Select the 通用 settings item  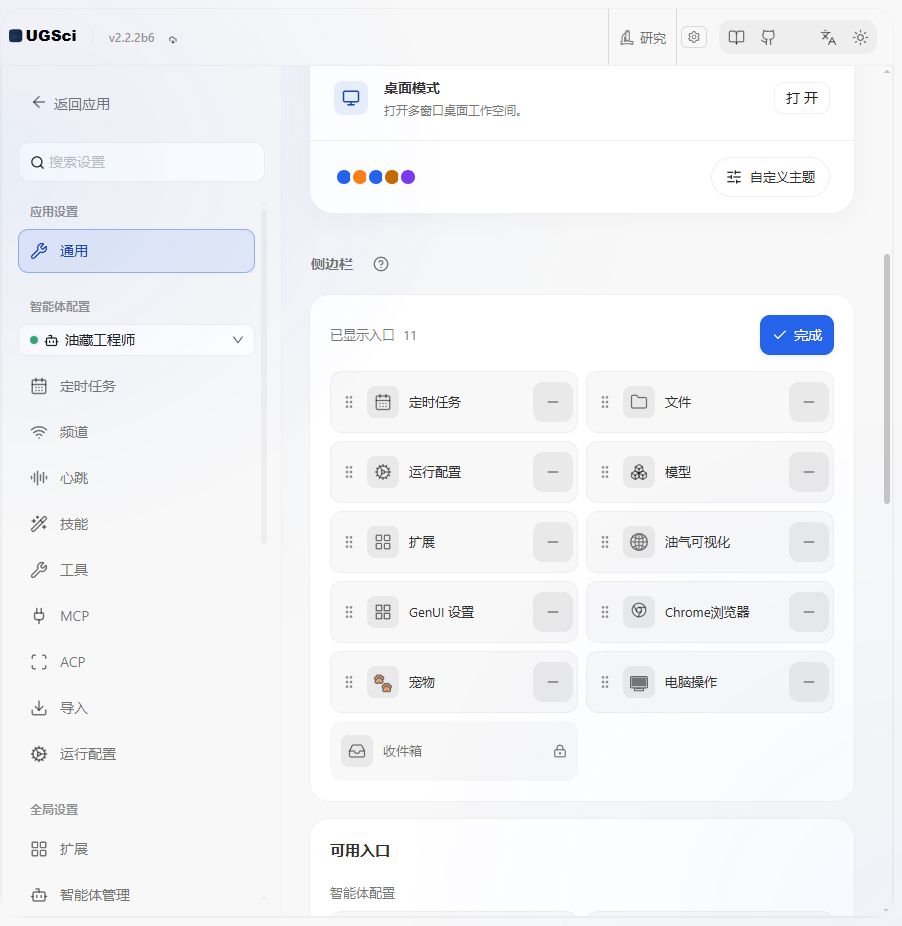click(136, 251)
